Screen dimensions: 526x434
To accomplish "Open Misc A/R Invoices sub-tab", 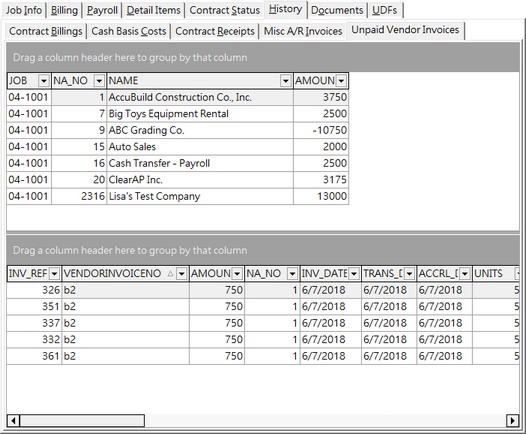I will (303, 31).
